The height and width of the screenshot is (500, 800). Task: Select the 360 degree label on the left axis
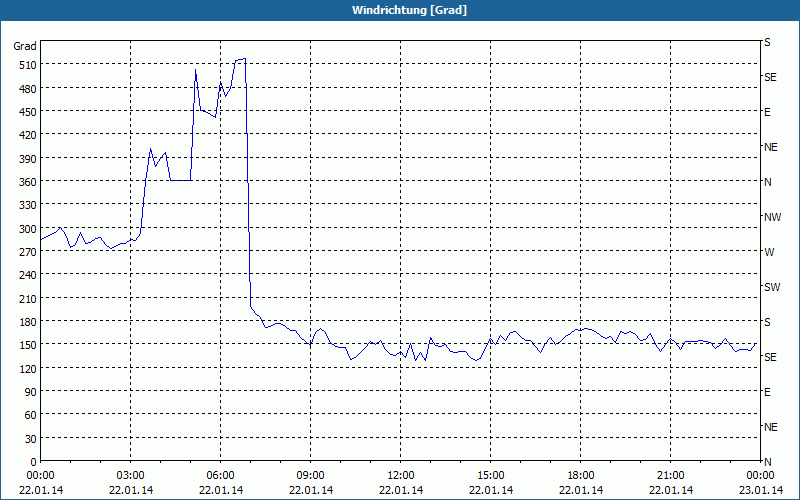point(28,182)
